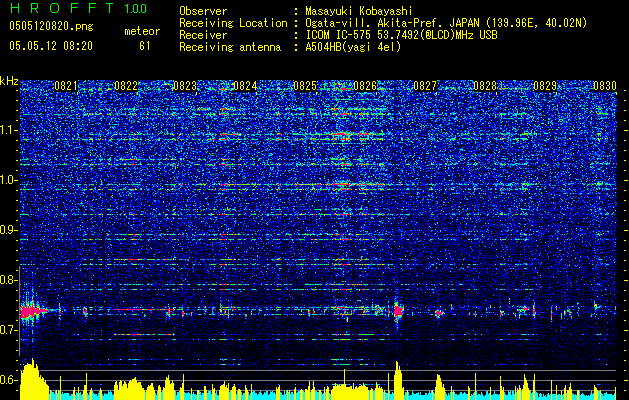Click the 1.1 frequency axis label
The height and width of the screenshot is (400, 629).
point(8,130)
